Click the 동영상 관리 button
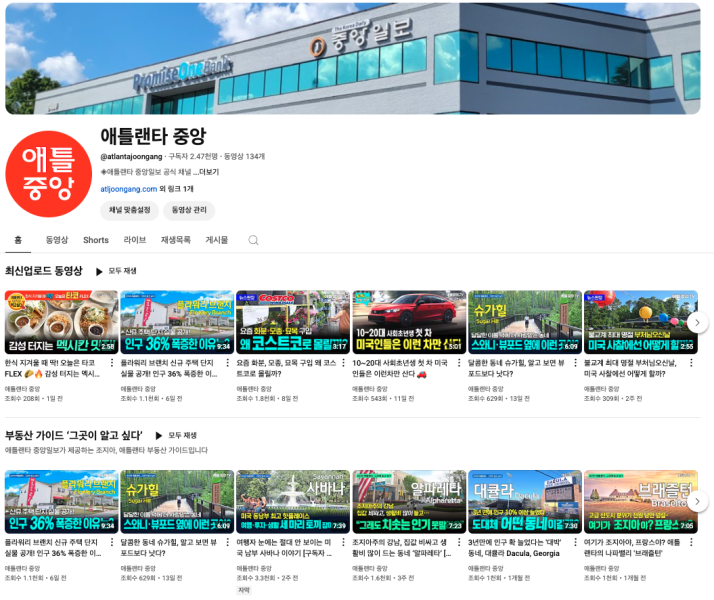Screen dimensions: 714x600 [189, 210]
